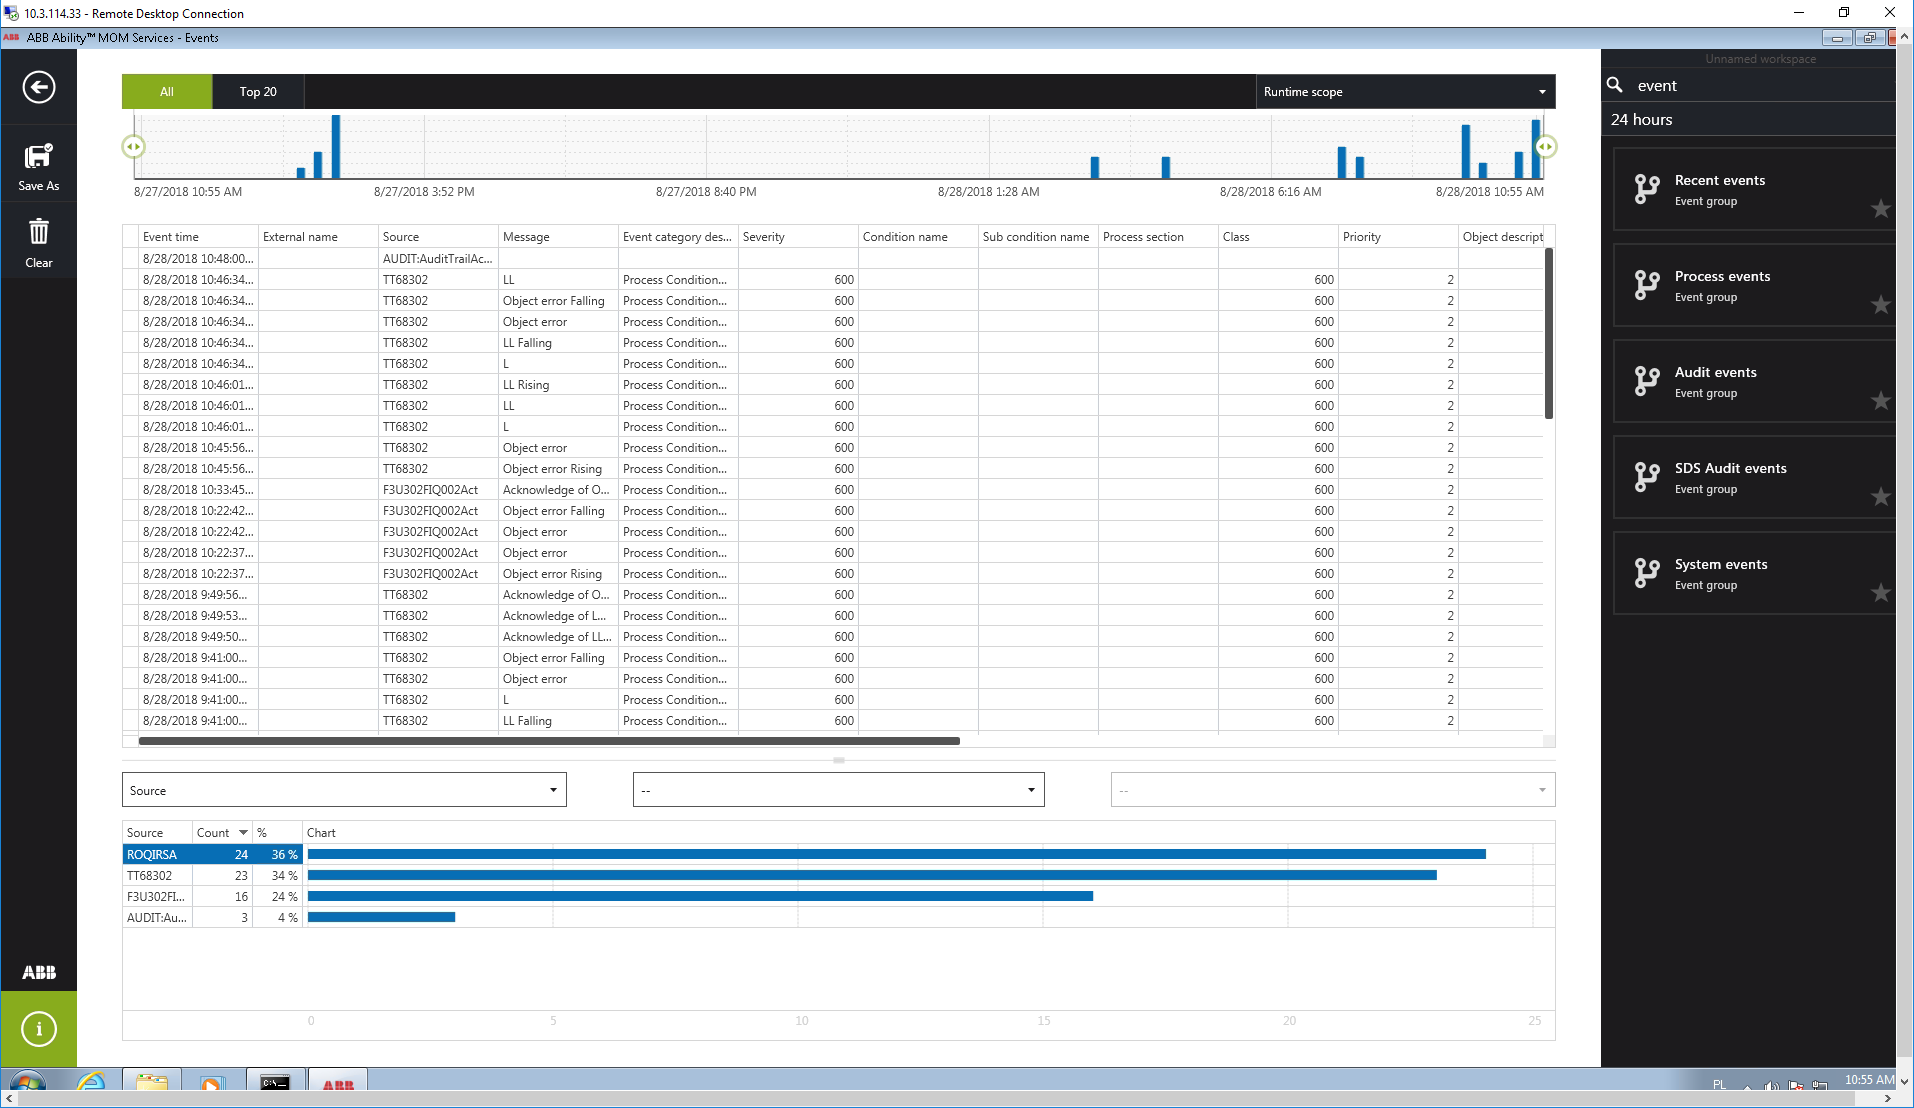Select the All tab
This screenshot has width=1914, height=1108.
click(x=167, y=92)
